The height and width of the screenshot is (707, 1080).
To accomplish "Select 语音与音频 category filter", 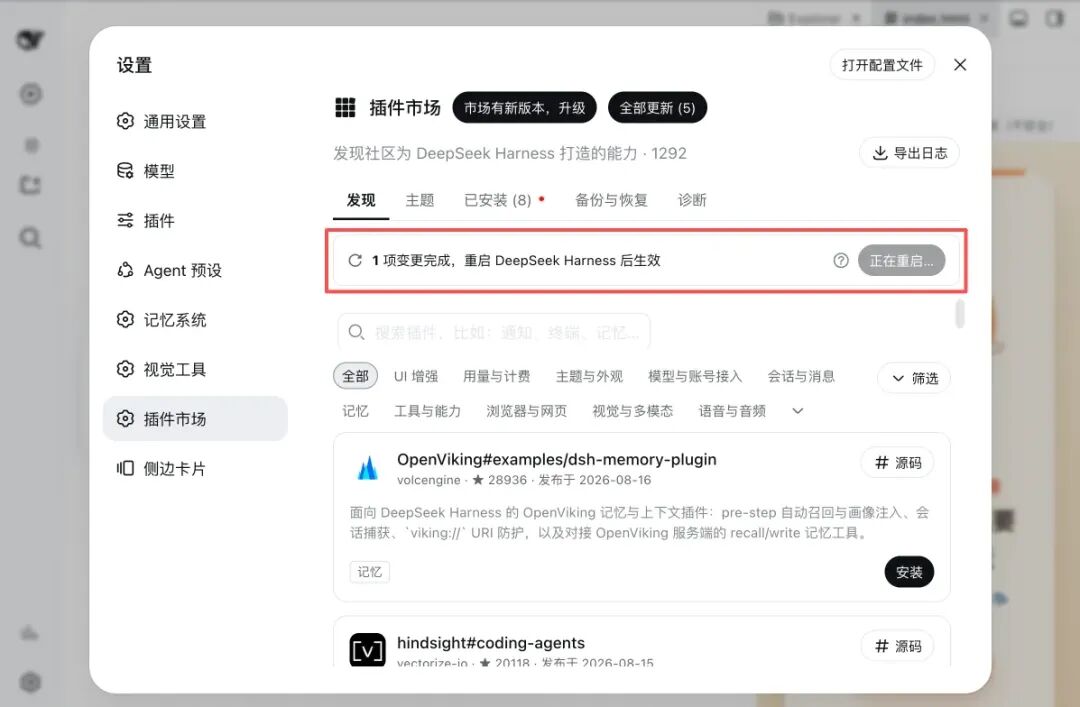I will coord(732,411).
